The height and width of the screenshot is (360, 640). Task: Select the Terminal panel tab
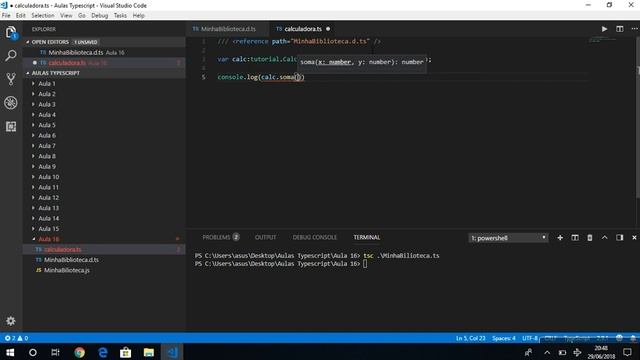coord(367,237)
